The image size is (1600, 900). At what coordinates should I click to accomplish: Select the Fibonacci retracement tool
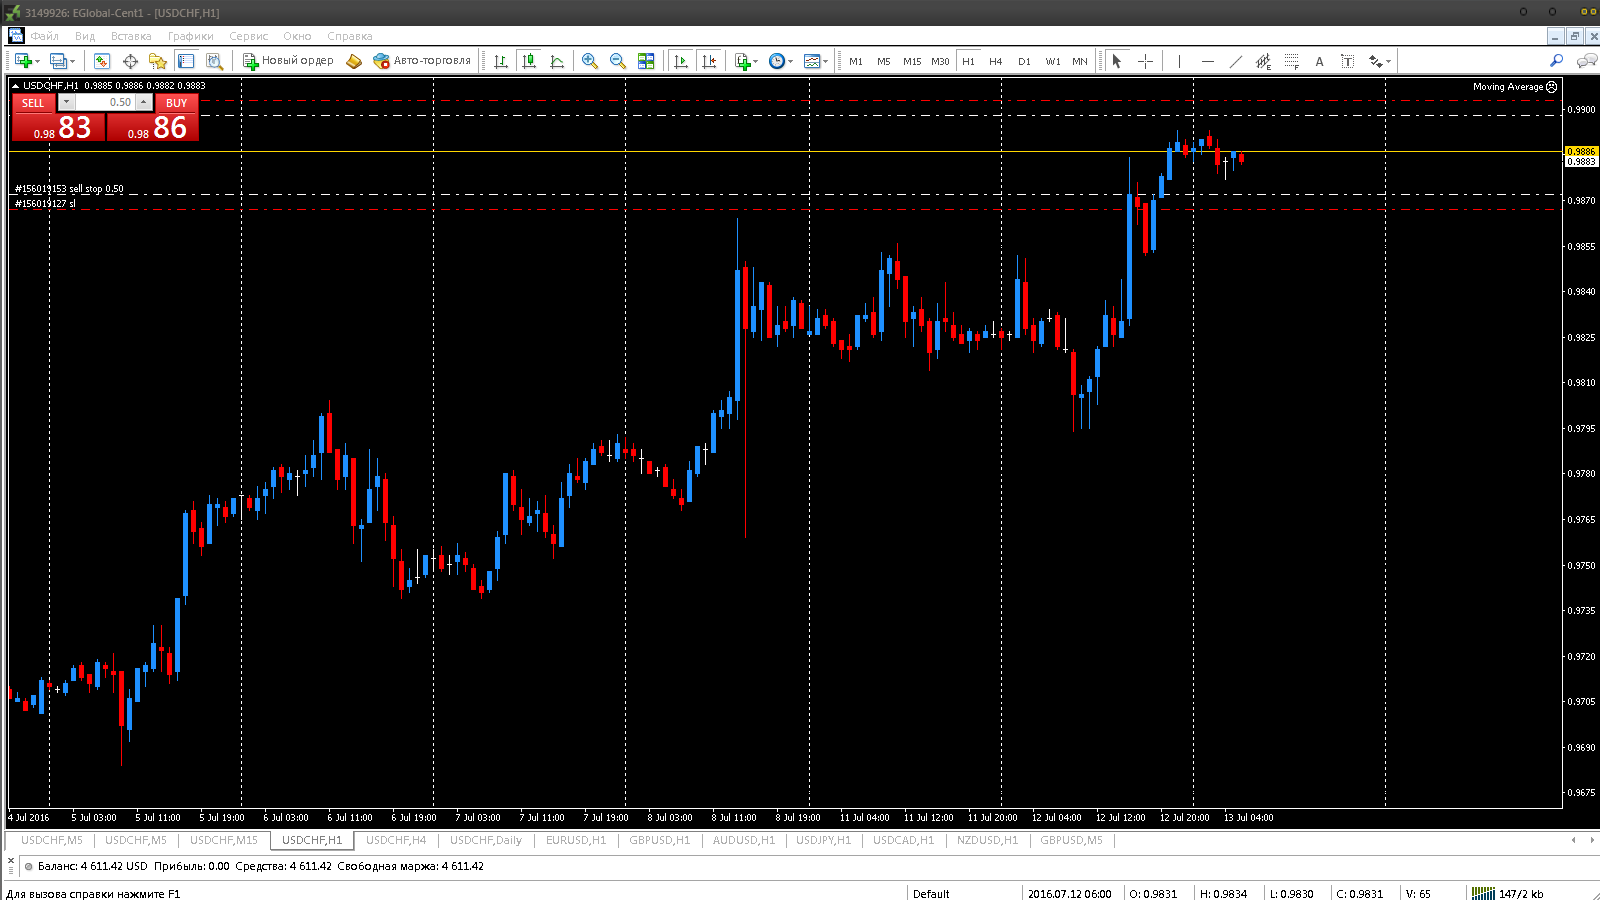tap(1292, 61)
